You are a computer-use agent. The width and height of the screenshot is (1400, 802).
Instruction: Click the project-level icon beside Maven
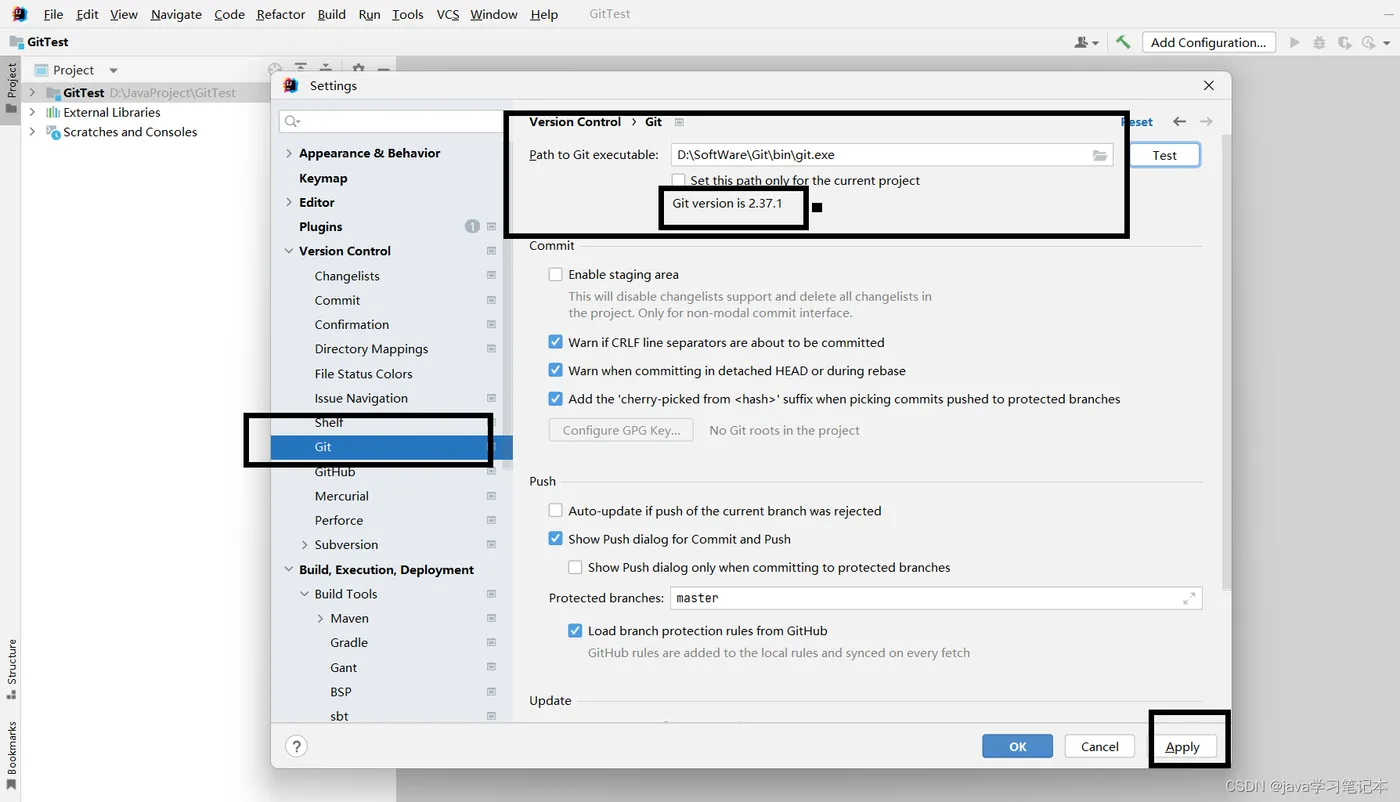pyautogui.click(x=491, y=619)
